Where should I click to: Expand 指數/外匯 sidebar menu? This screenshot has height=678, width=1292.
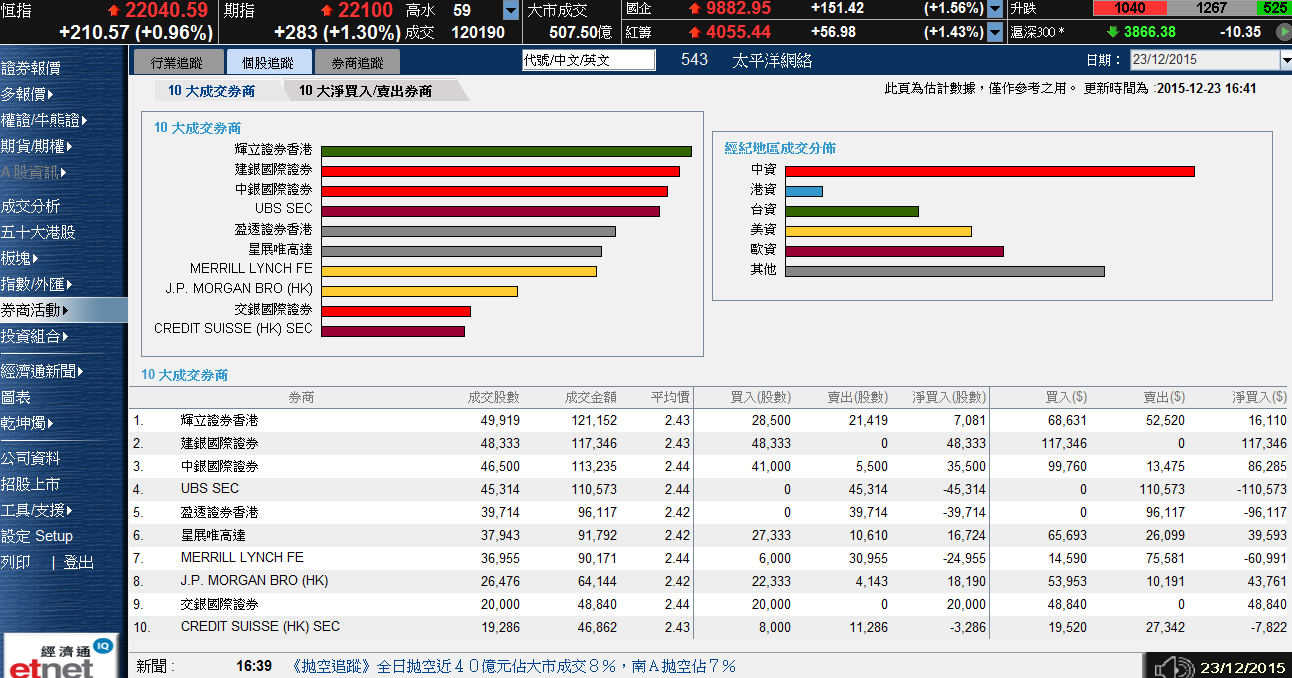click(x=36, y=284)
